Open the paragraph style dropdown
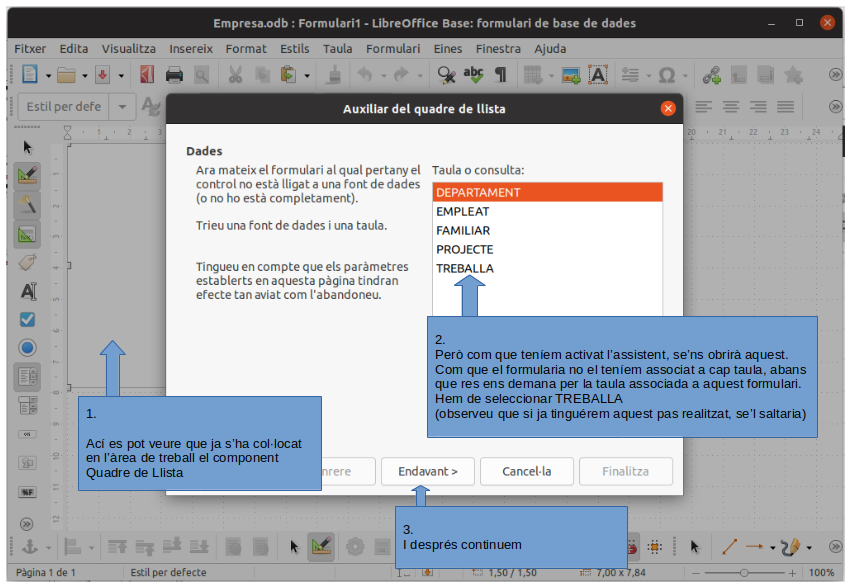The image size is (851, 588). point(122,106)
